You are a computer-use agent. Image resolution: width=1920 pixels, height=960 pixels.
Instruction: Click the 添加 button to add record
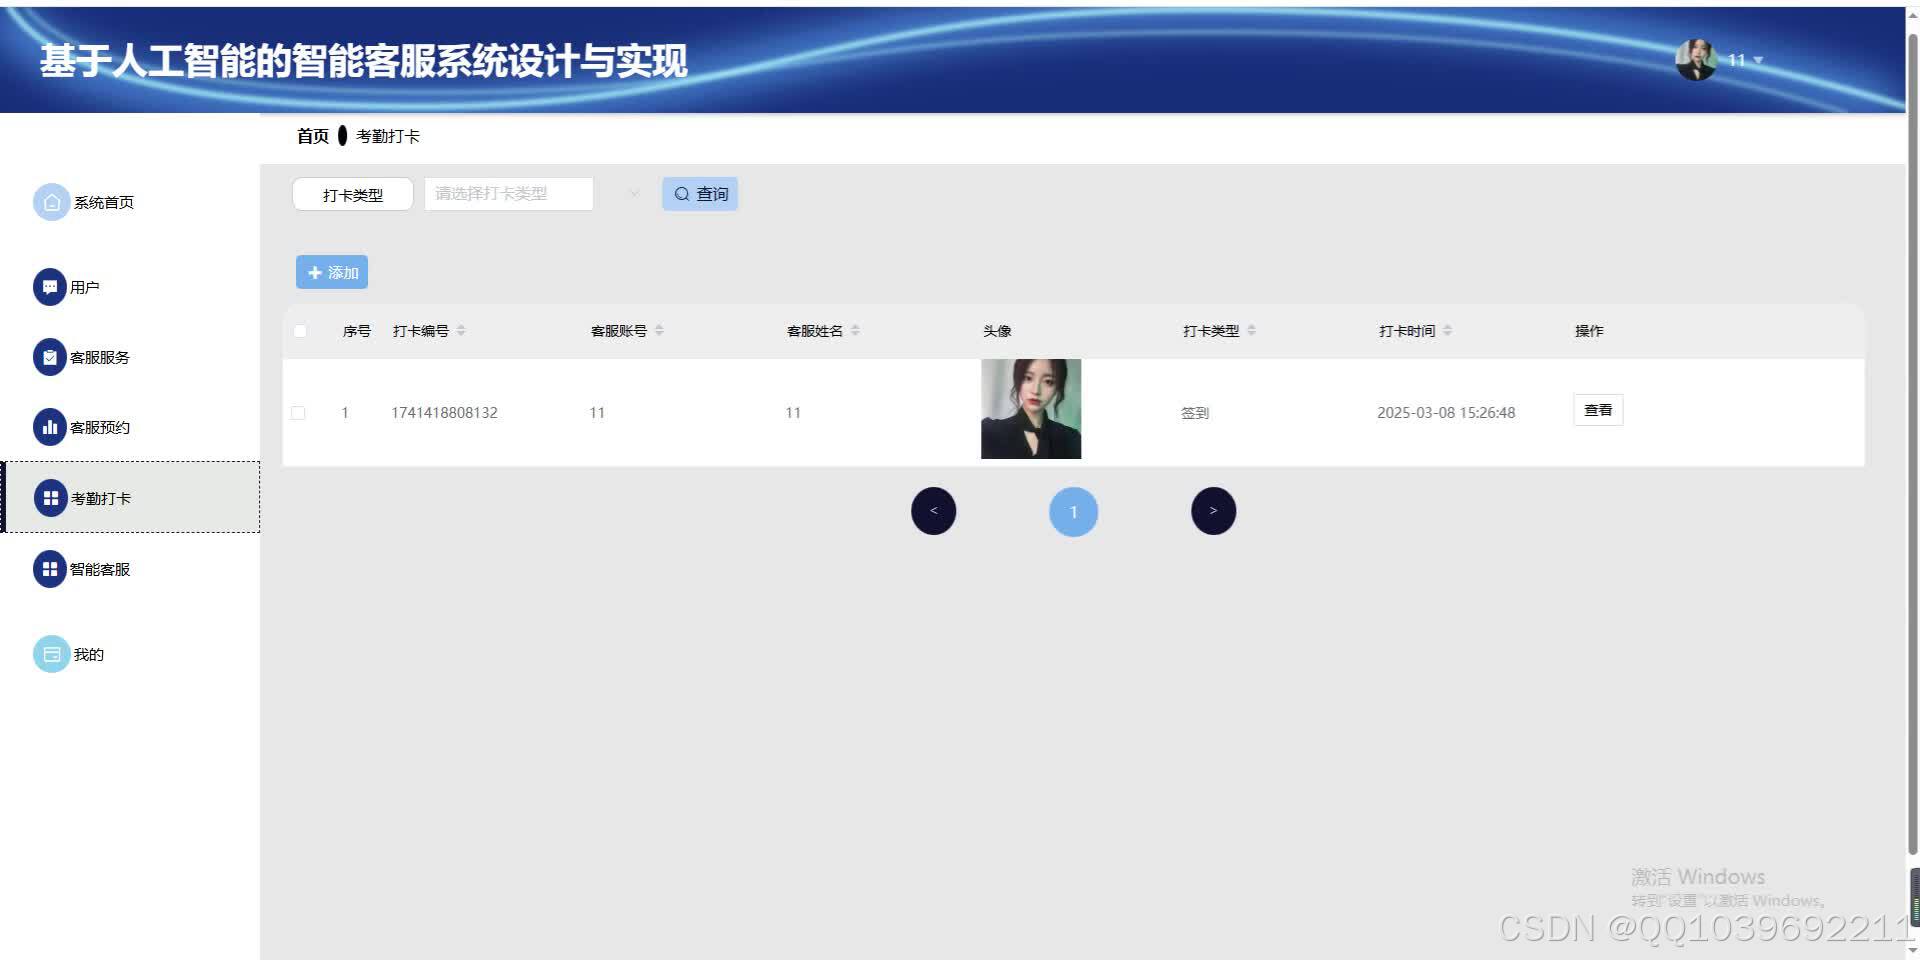click(331, 271)
